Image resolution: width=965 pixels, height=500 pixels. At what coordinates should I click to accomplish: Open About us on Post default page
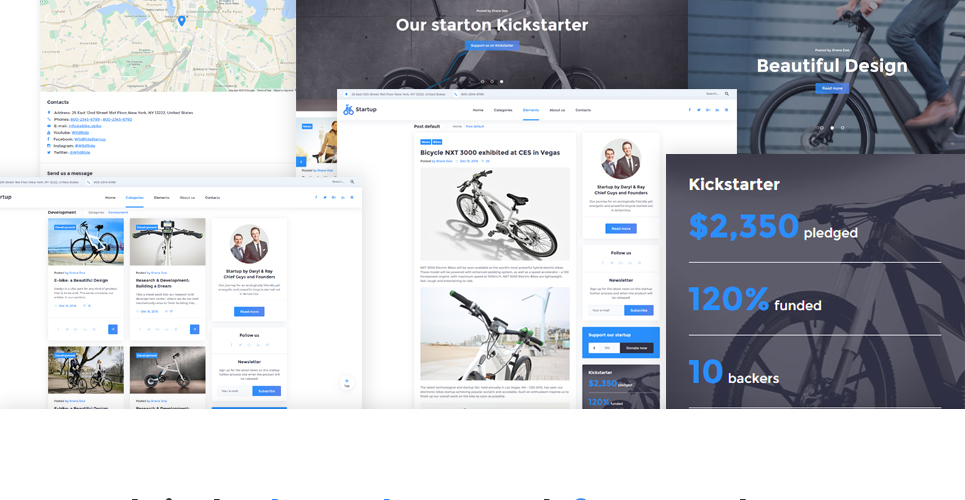(x=557, y=110)
